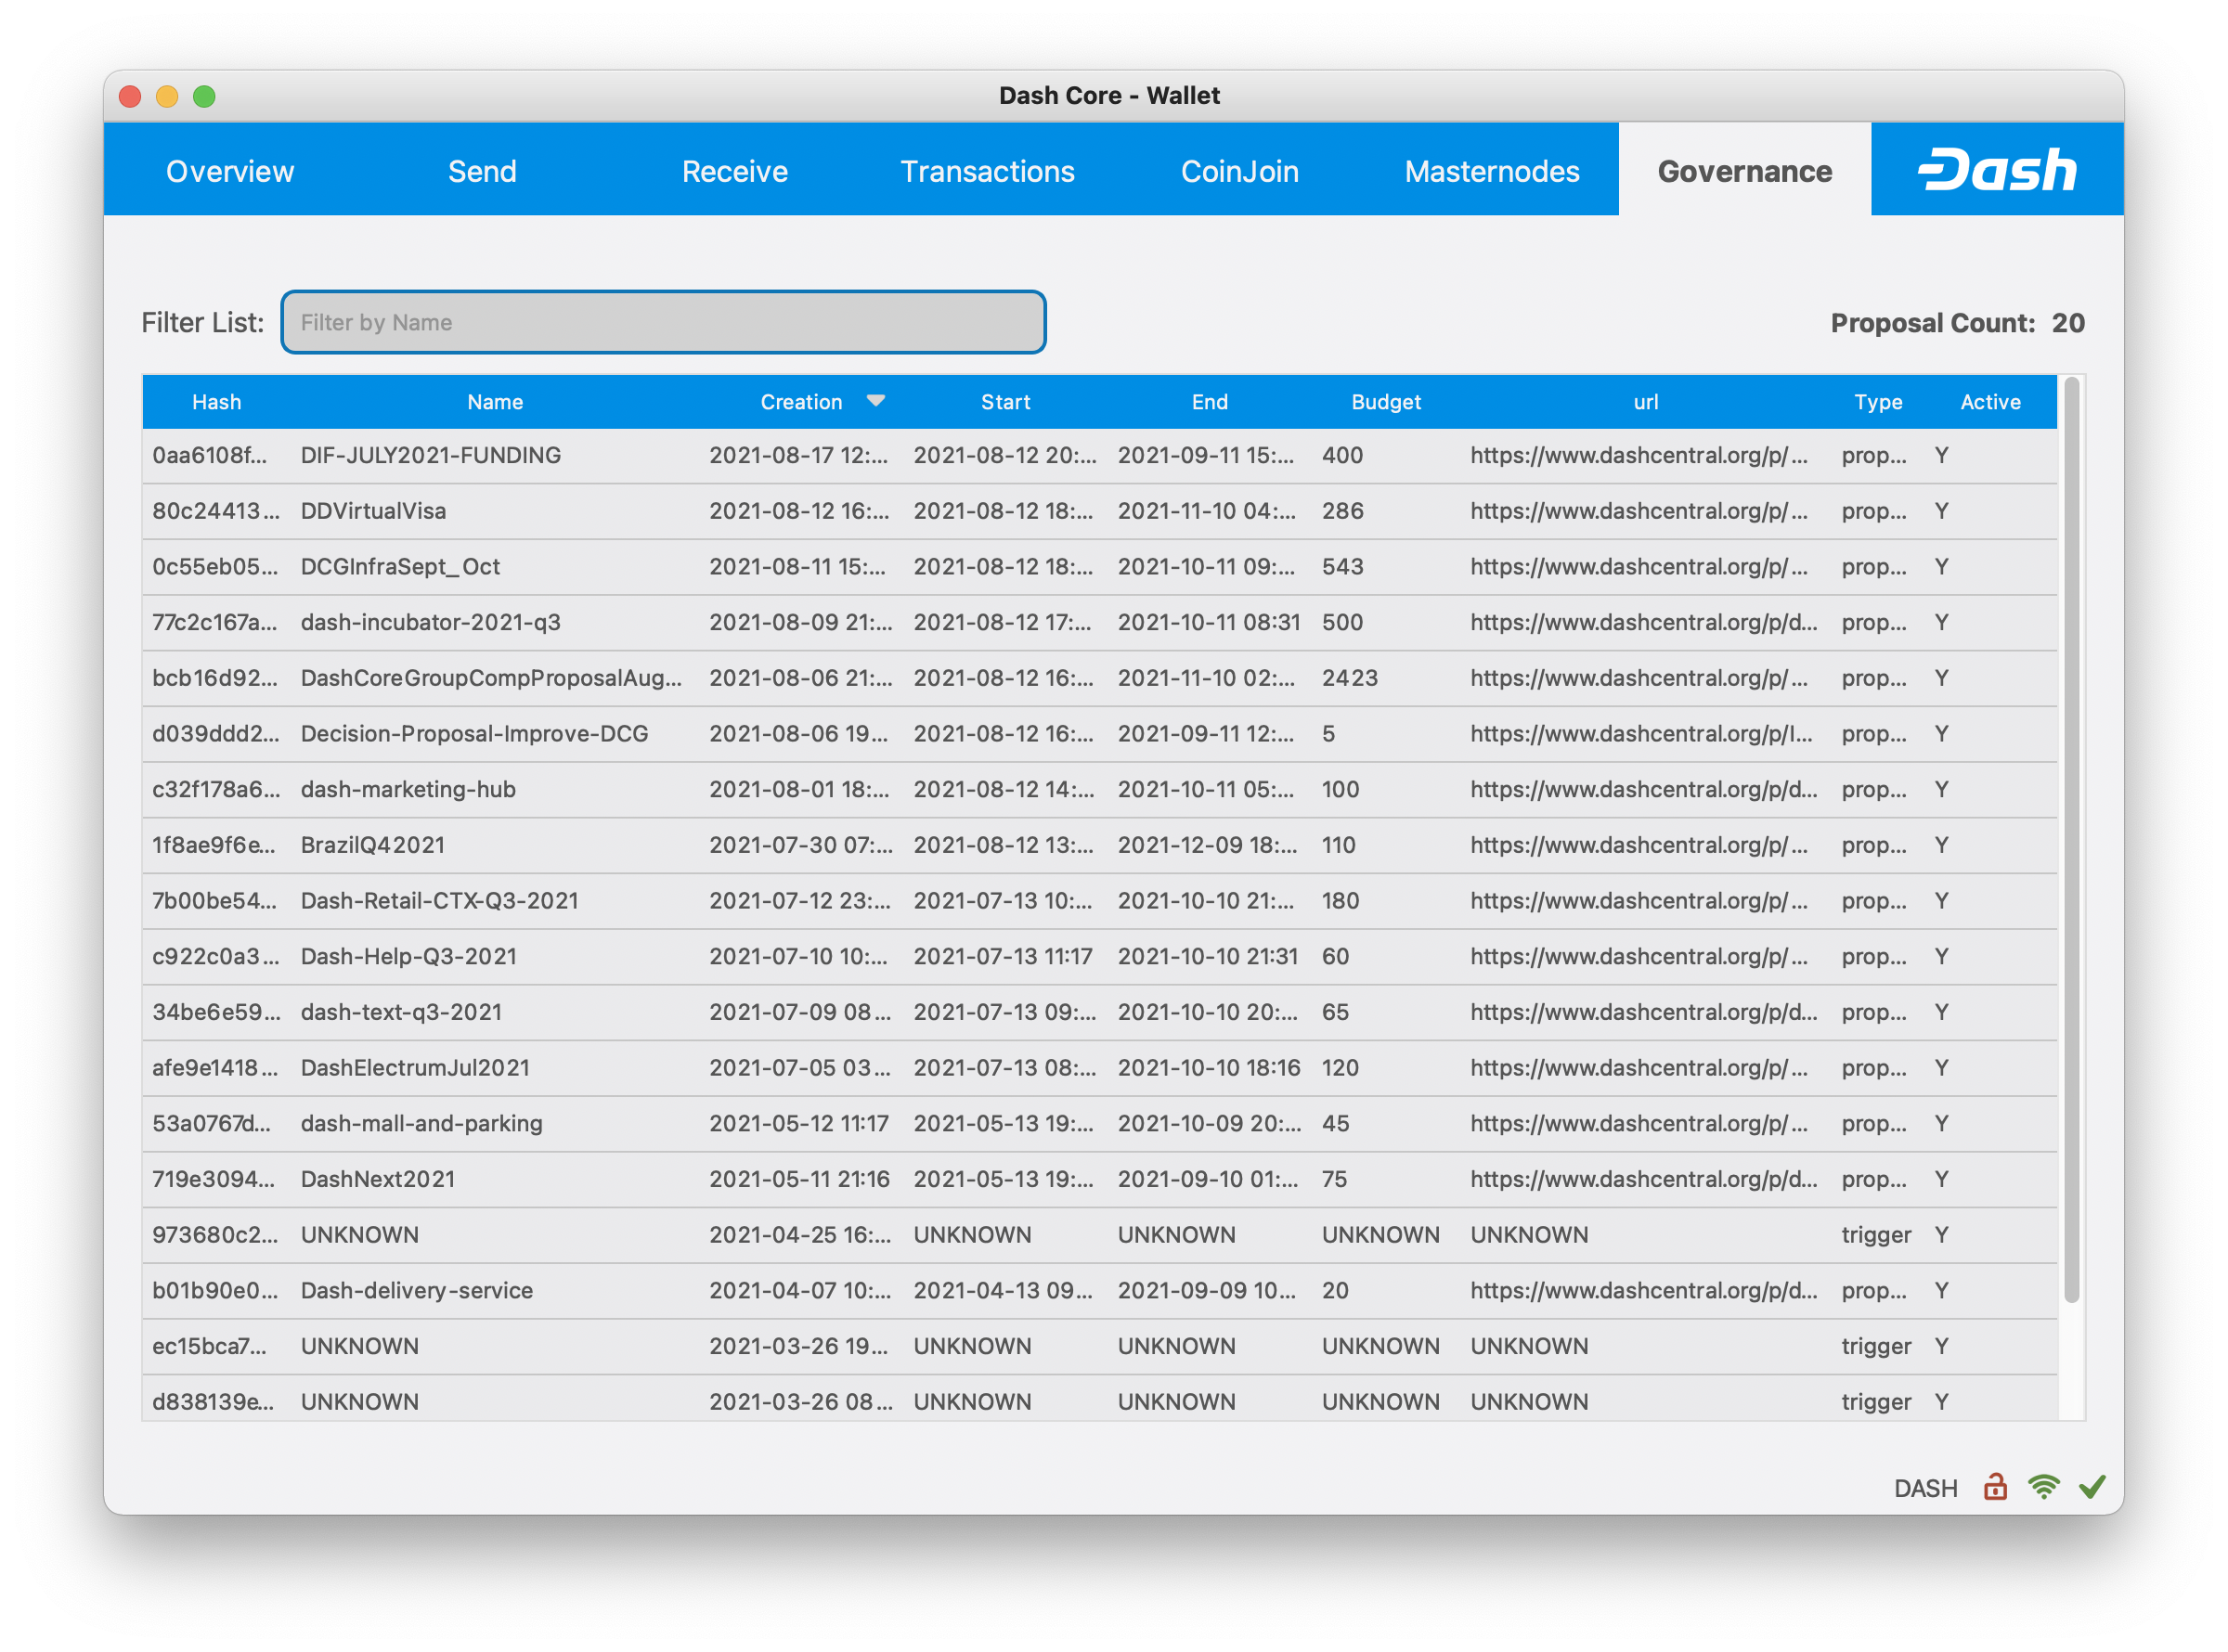Screen dimensions: 2228x1652
Task: Click the green synchronization checkmark icon
Action: pos(2095,1487)
